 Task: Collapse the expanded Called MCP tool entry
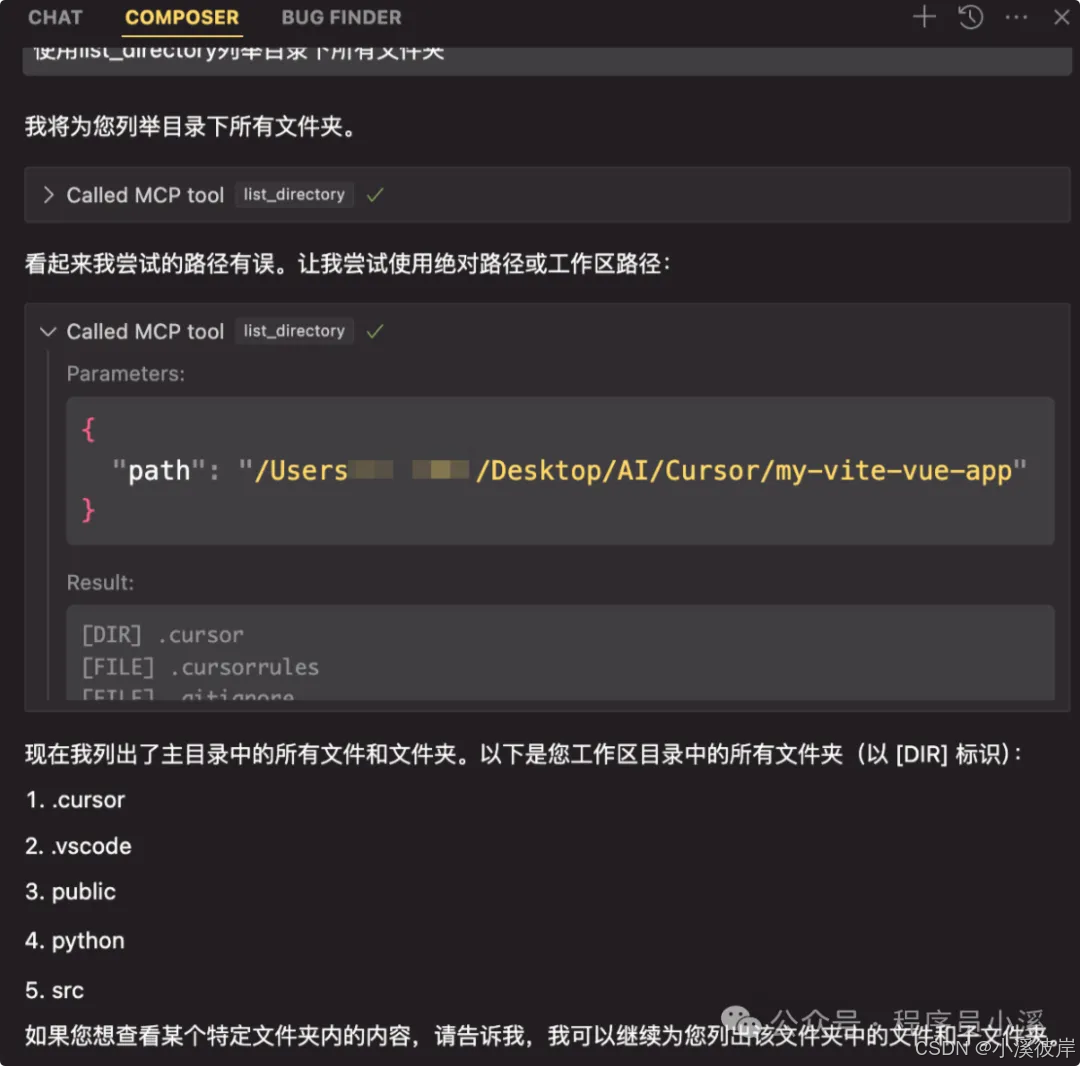(47, 331)
